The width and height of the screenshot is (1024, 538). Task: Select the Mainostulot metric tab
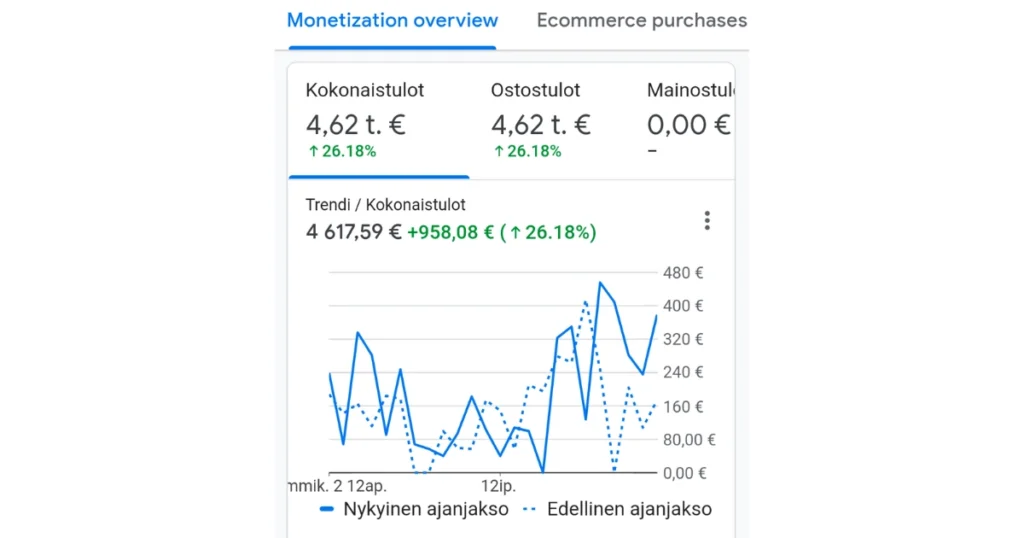click(690, 121)
